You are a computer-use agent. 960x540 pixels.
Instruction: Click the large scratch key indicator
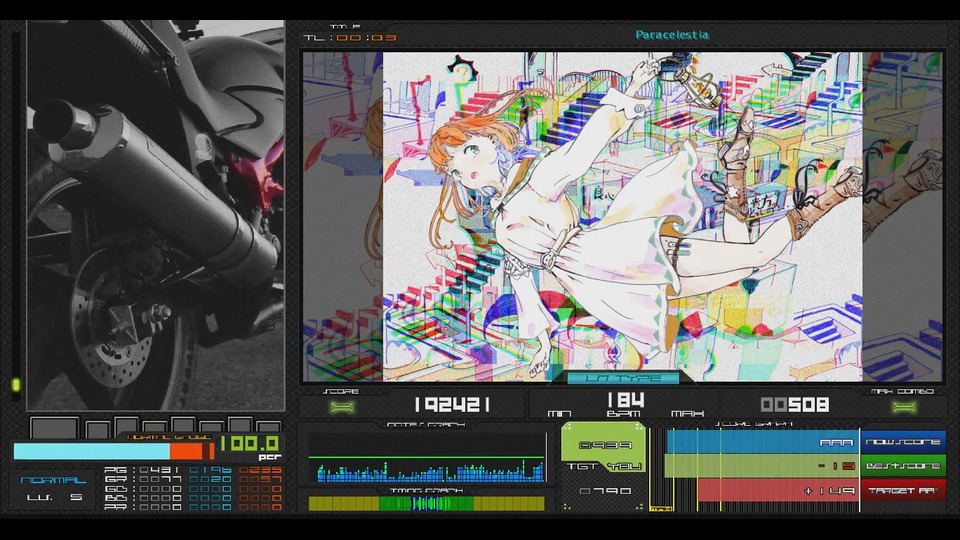coord(54,427)
